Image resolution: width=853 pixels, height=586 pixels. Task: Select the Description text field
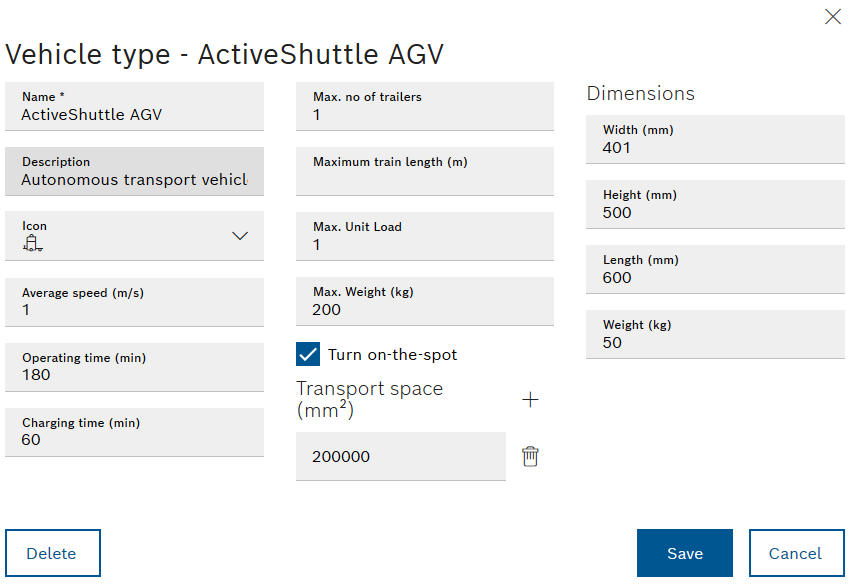134,180
